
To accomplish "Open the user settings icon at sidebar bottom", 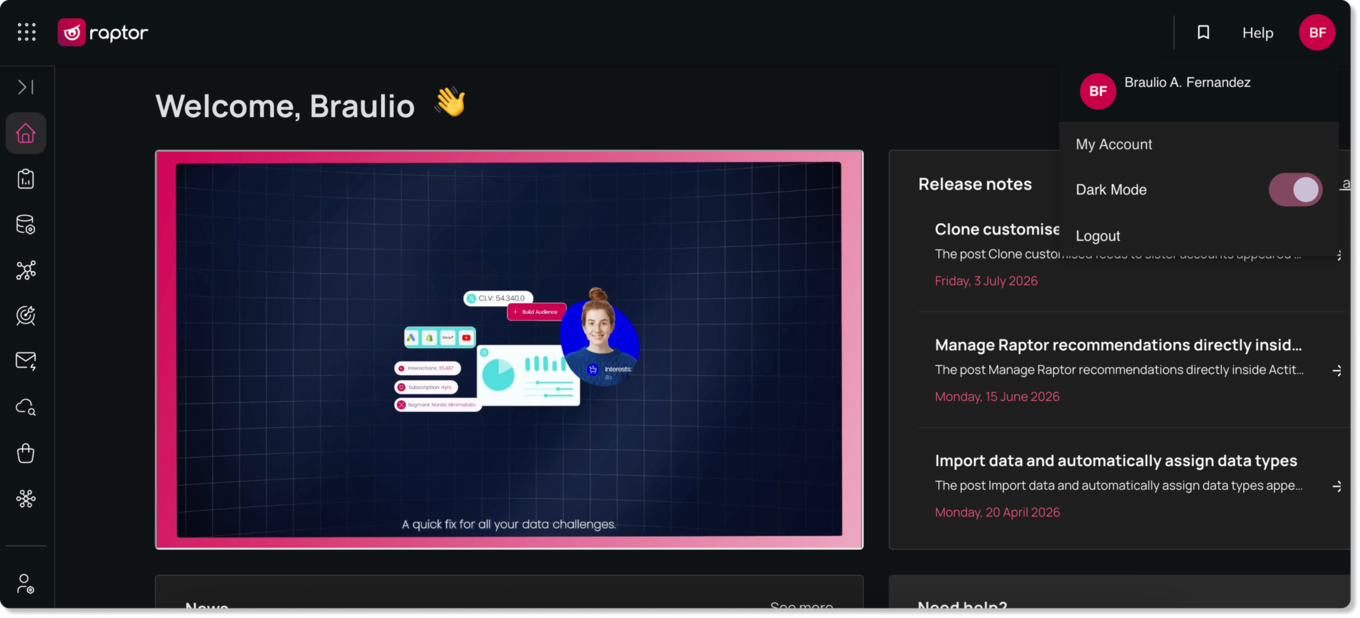I will point(26,583).
